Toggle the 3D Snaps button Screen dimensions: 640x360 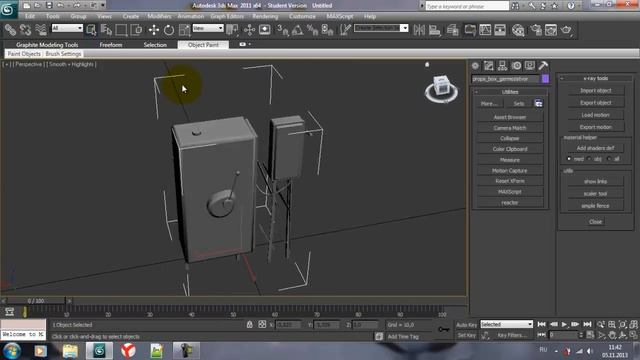[x=282, y=30]
